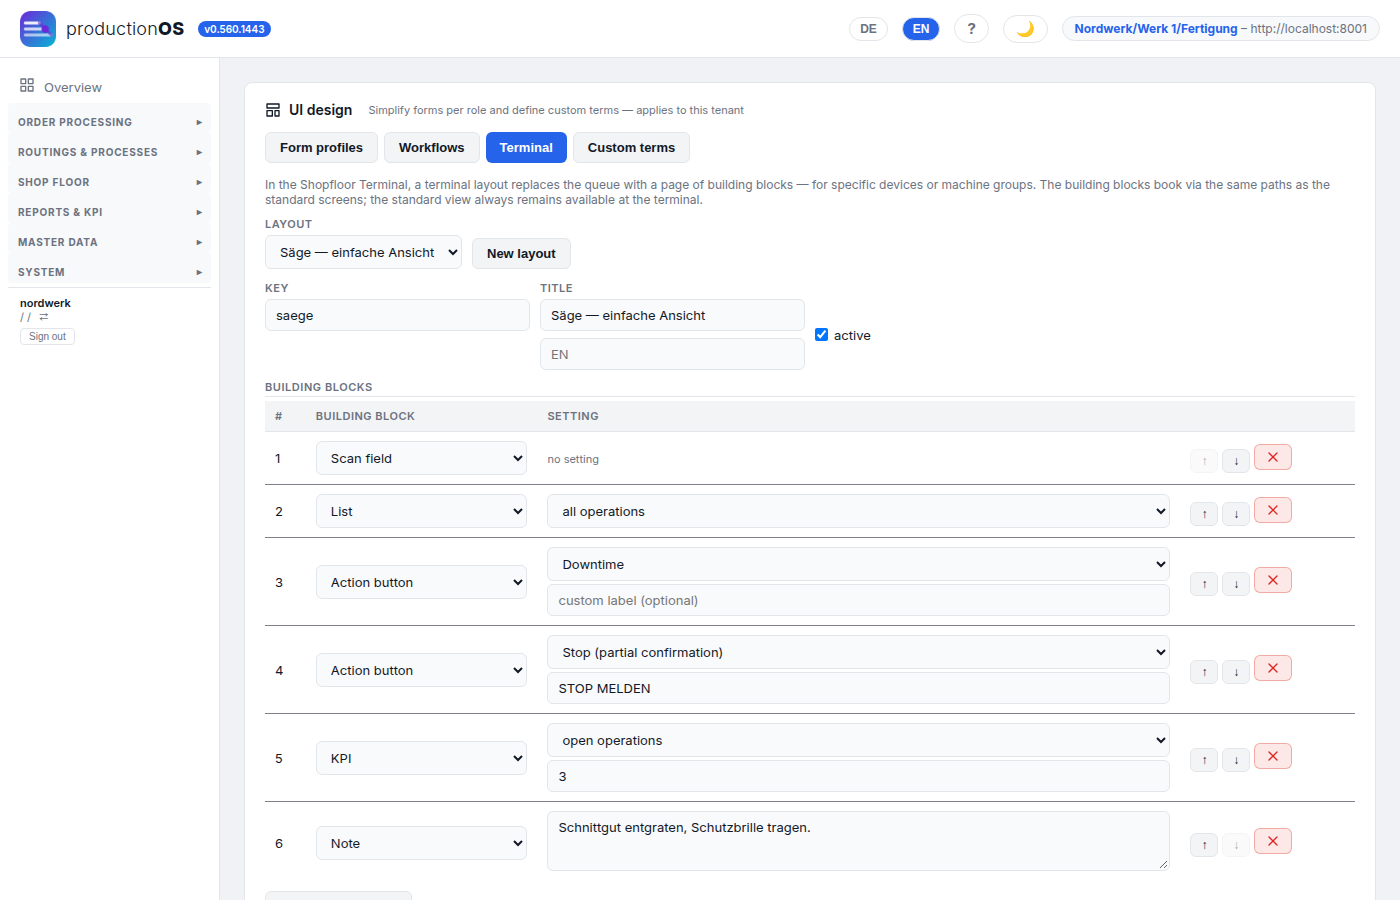1400x900 pixels.
Task: Open the Nordwerk/Werk 1/Fertigung tenant selector
Action: (1220, 29)
